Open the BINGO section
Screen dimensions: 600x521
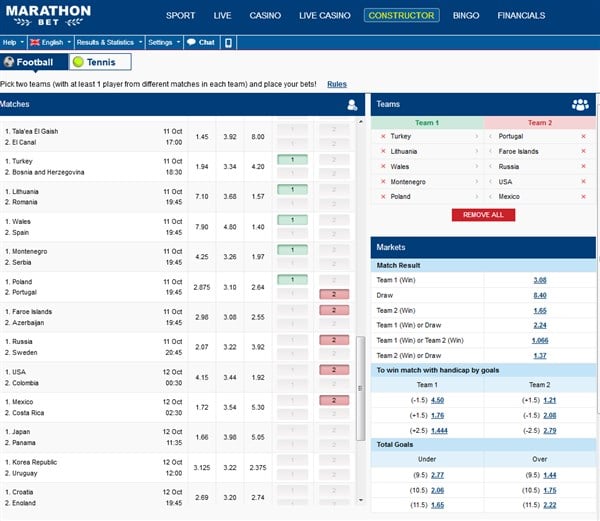466,16
